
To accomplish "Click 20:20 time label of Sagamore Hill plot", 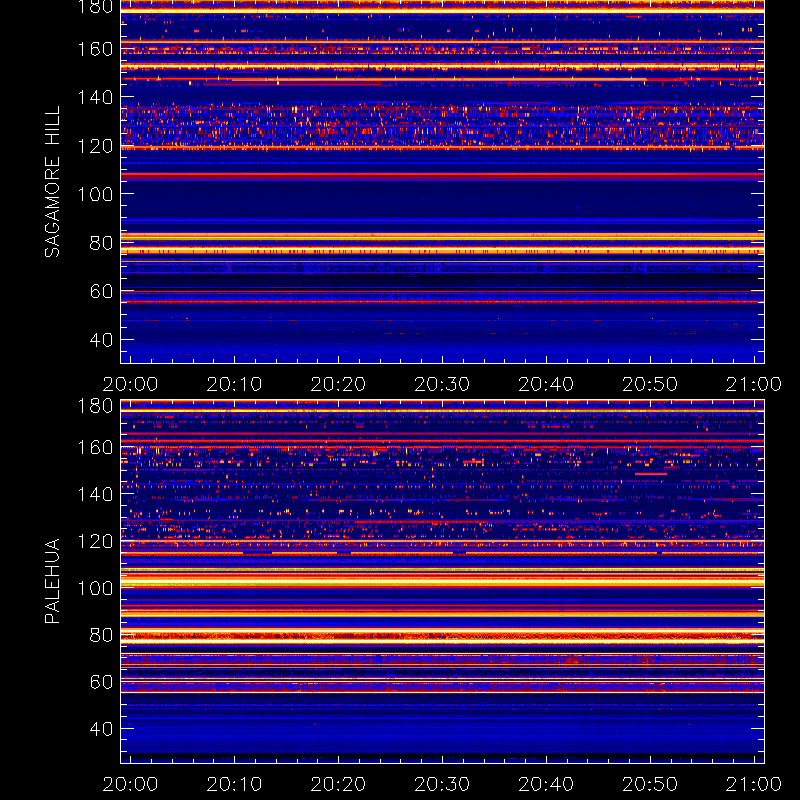I will coord(338,384).
